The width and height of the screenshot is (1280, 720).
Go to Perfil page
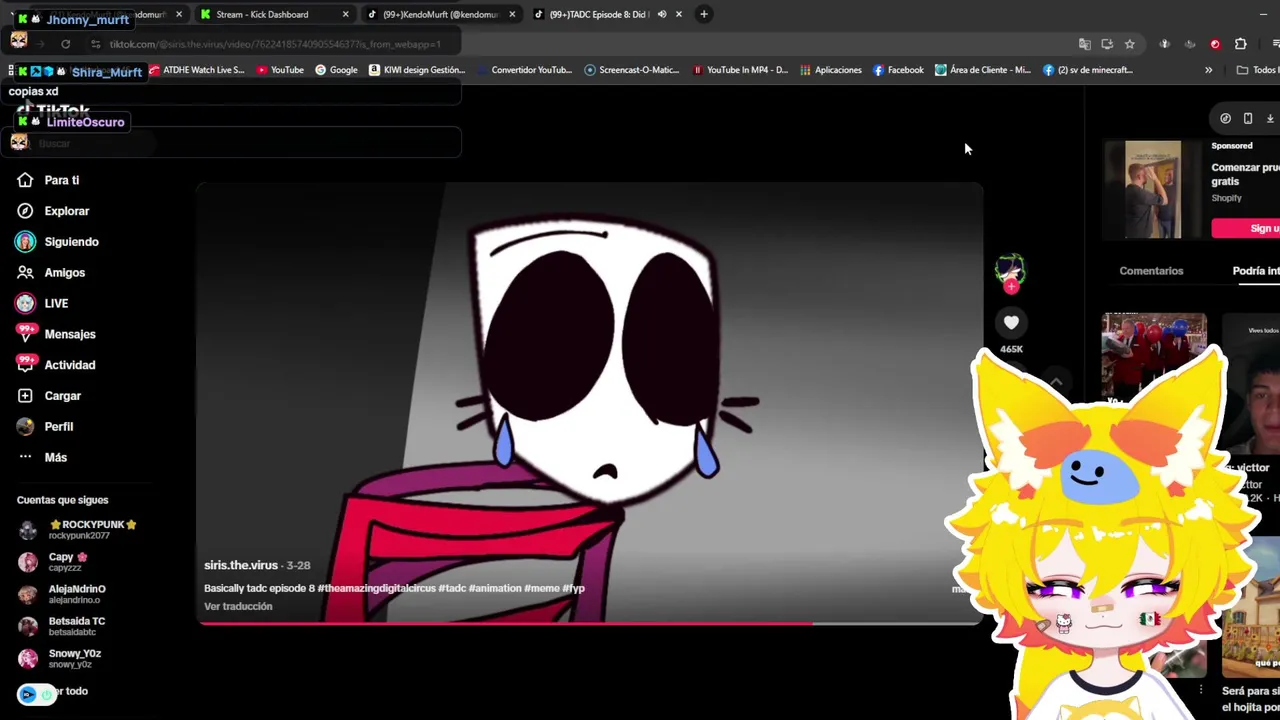[x=45, y=426]
